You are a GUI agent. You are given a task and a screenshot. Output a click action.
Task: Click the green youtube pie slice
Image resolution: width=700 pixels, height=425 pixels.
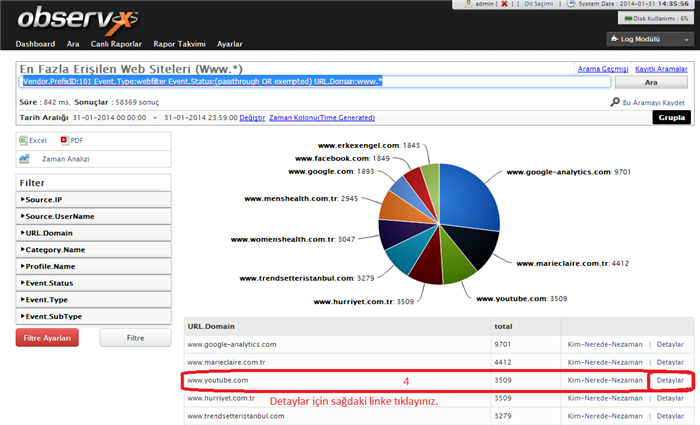(x=456, y=259)
